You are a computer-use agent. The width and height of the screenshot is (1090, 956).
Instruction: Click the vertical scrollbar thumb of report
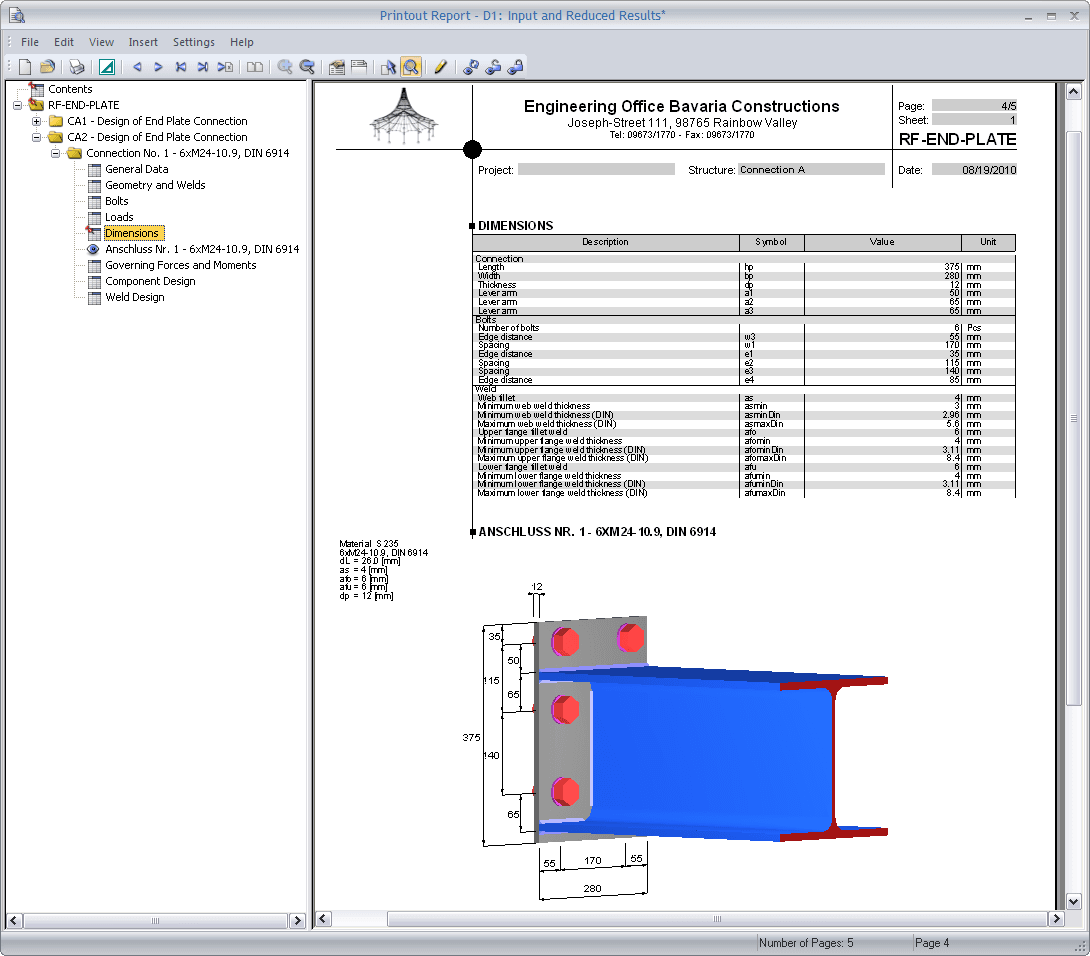tap(1073, 419)
